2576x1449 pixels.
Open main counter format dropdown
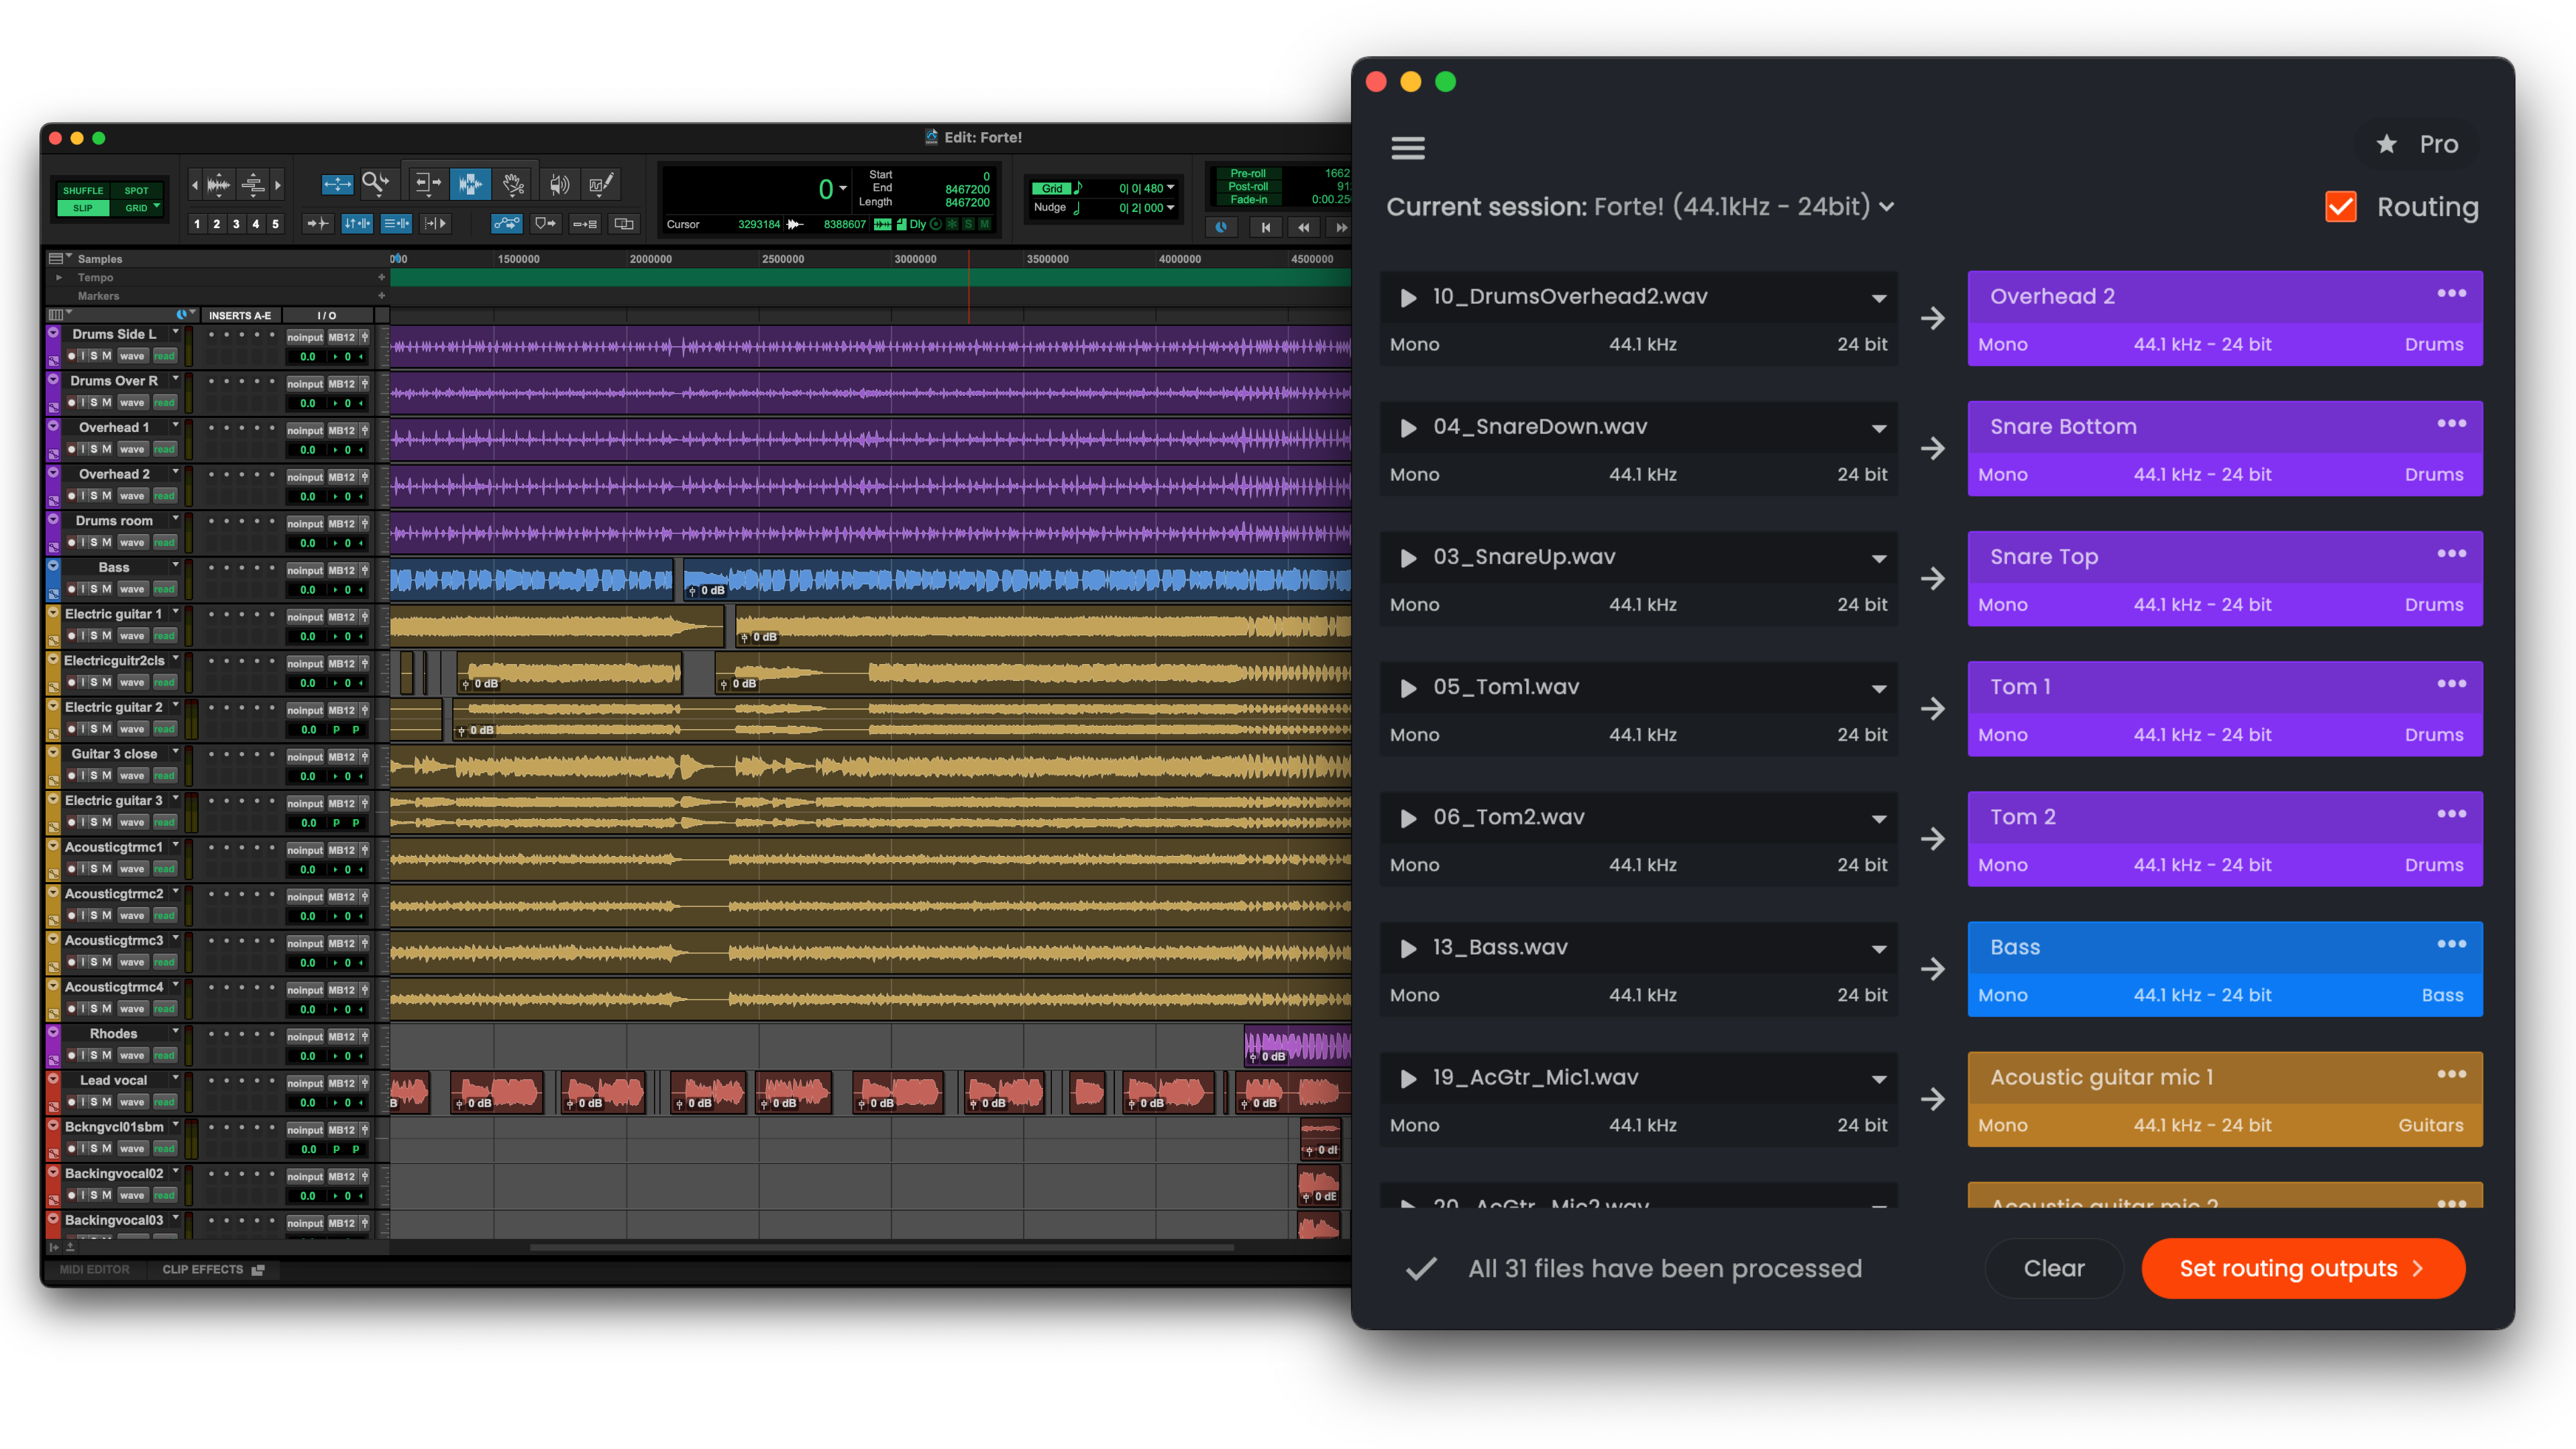[x=843, y=189]
